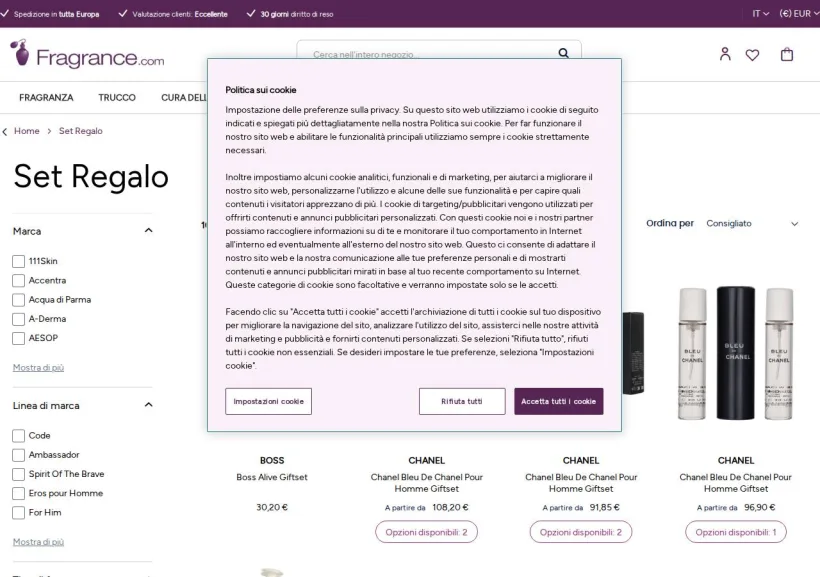Click Rifiuta tutti button
This screenshot has width=820, height=577.
coord(462,401)
